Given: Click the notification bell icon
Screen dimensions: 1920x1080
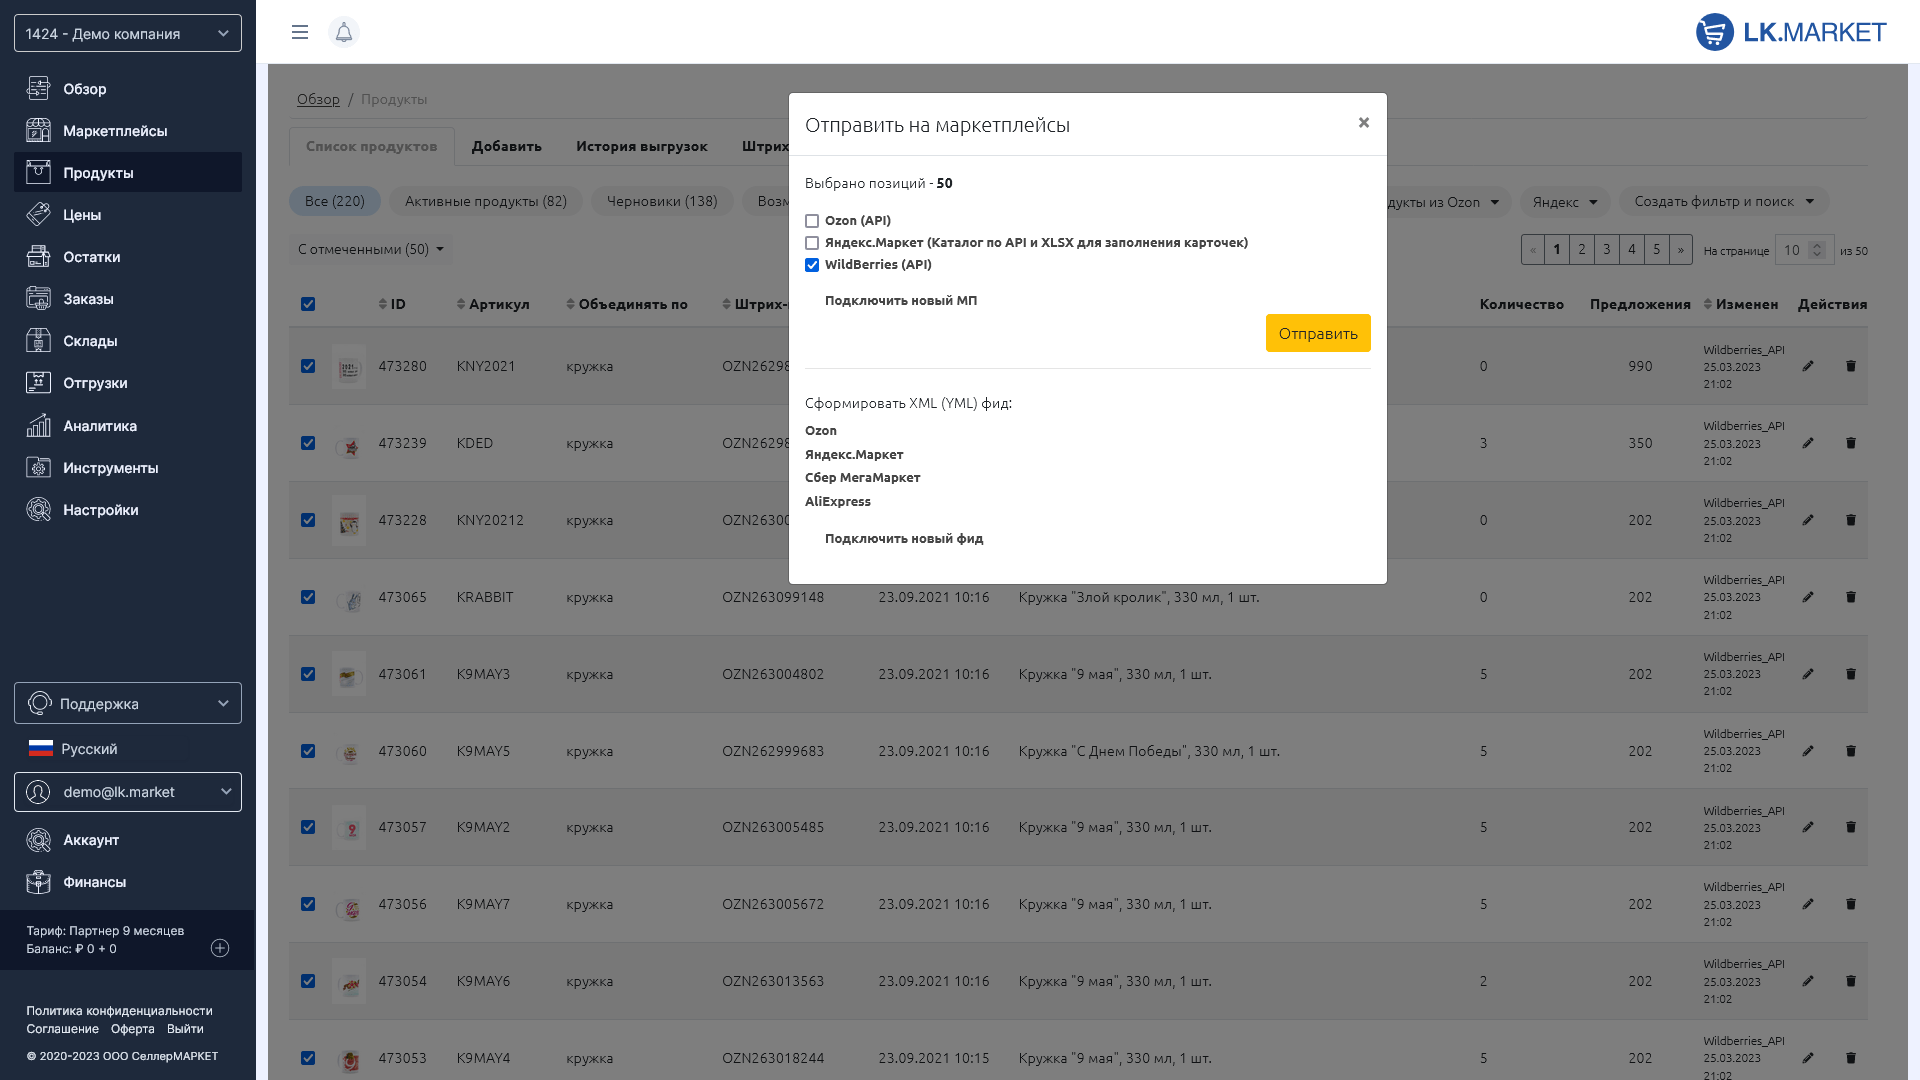Looking at the screenshot, I should 343,33.
